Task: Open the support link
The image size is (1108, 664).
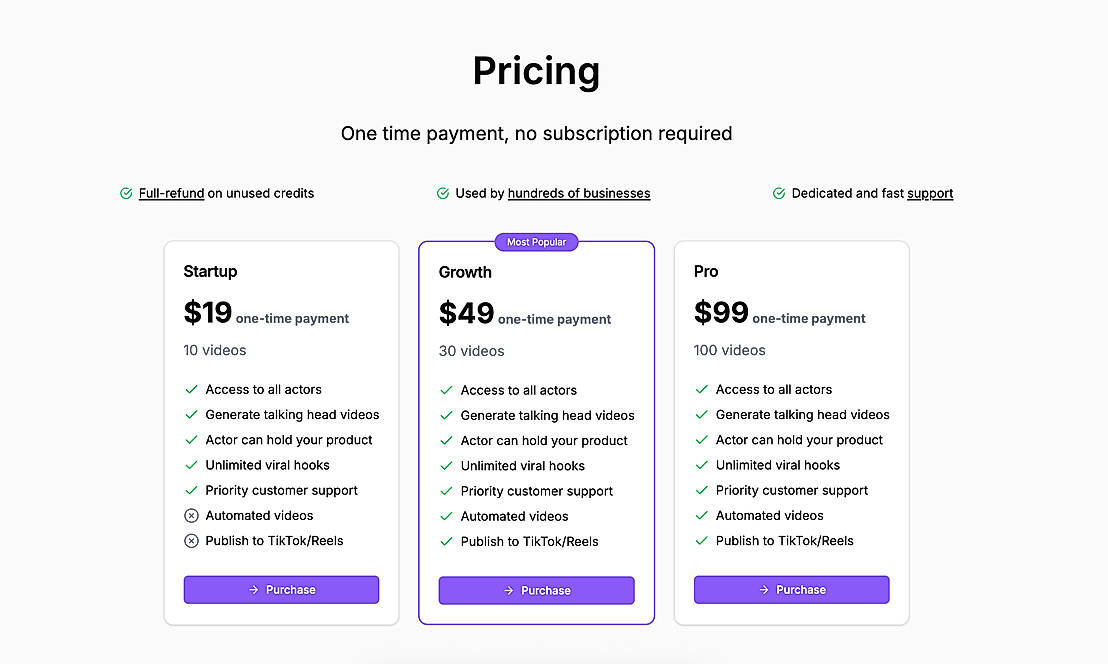Action: [930, 194]
